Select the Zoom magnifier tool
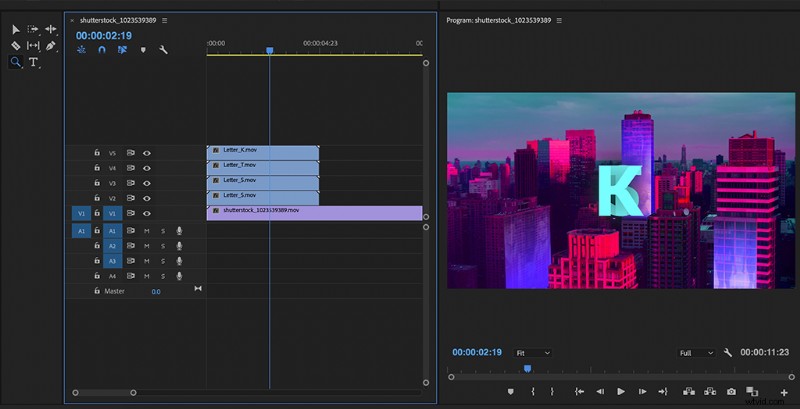Image resolution: width=800 pixels, height=409 pixels. tap(16, 62)
